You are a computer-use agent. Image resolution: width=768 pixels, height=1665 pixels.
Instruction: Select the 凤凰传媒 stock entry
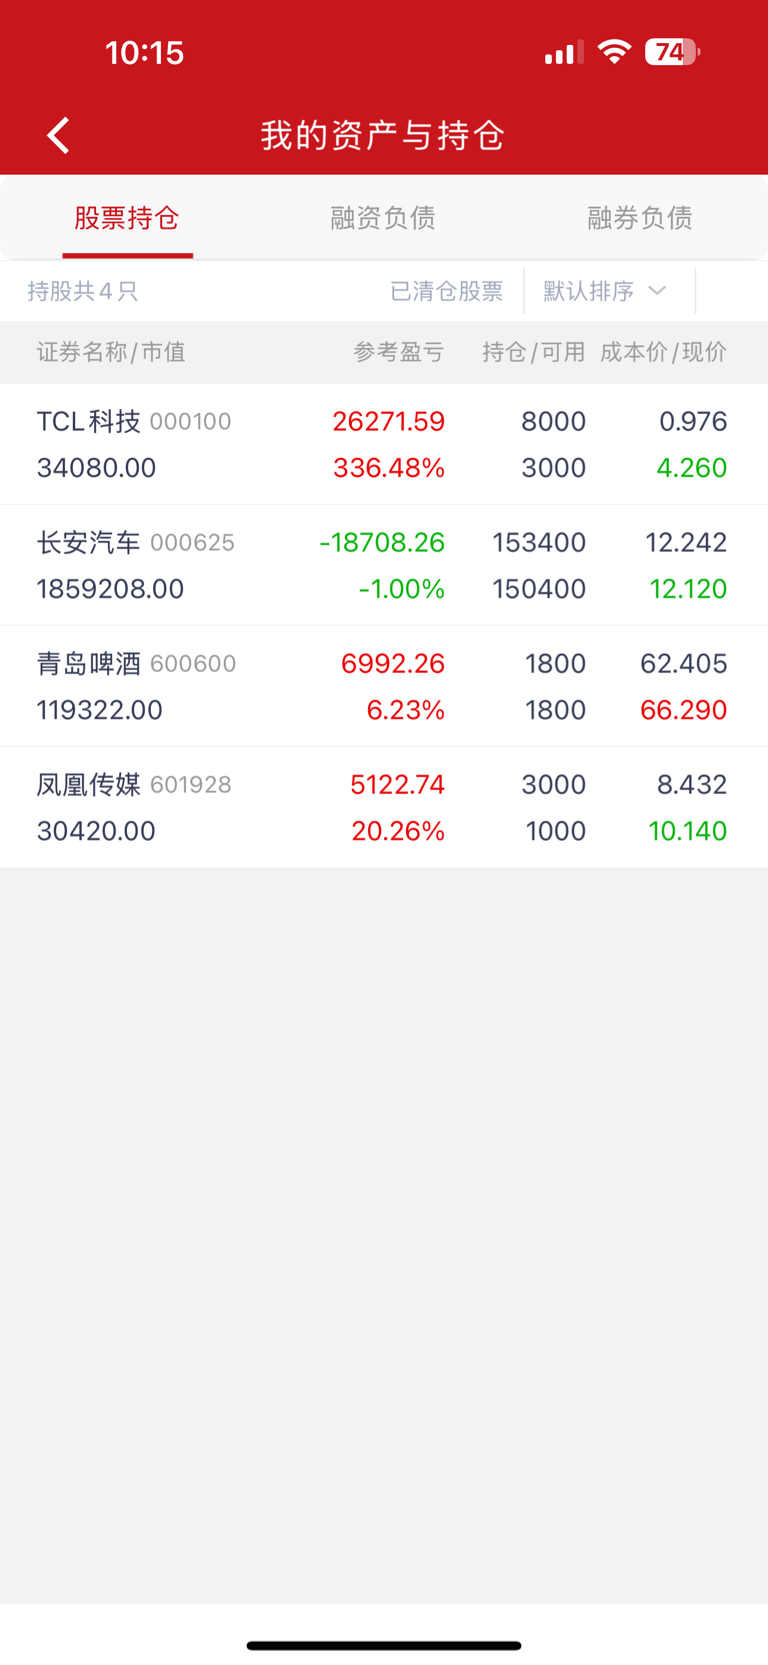tap(383, 807)
